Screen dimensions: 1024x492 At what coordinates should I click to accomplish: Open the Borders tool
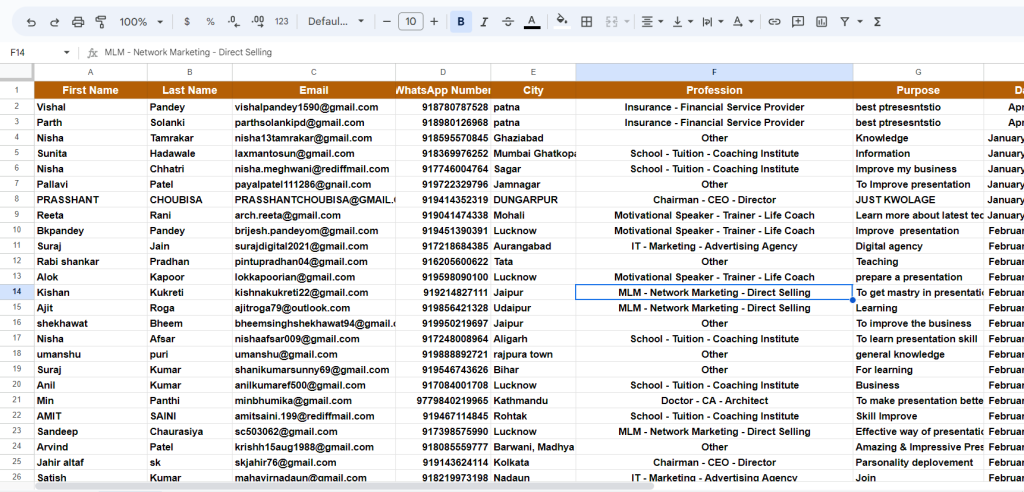586,22
